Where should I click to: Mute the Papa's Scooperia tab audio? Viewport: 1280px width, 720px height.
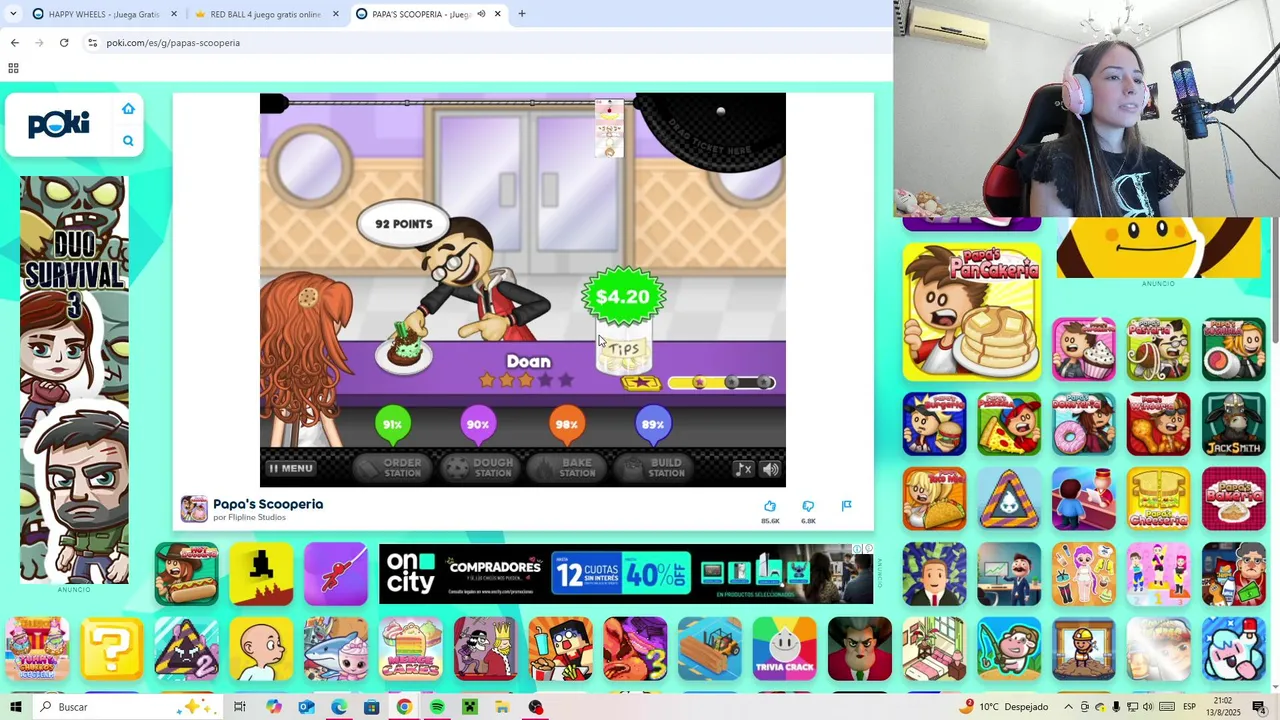481,14
